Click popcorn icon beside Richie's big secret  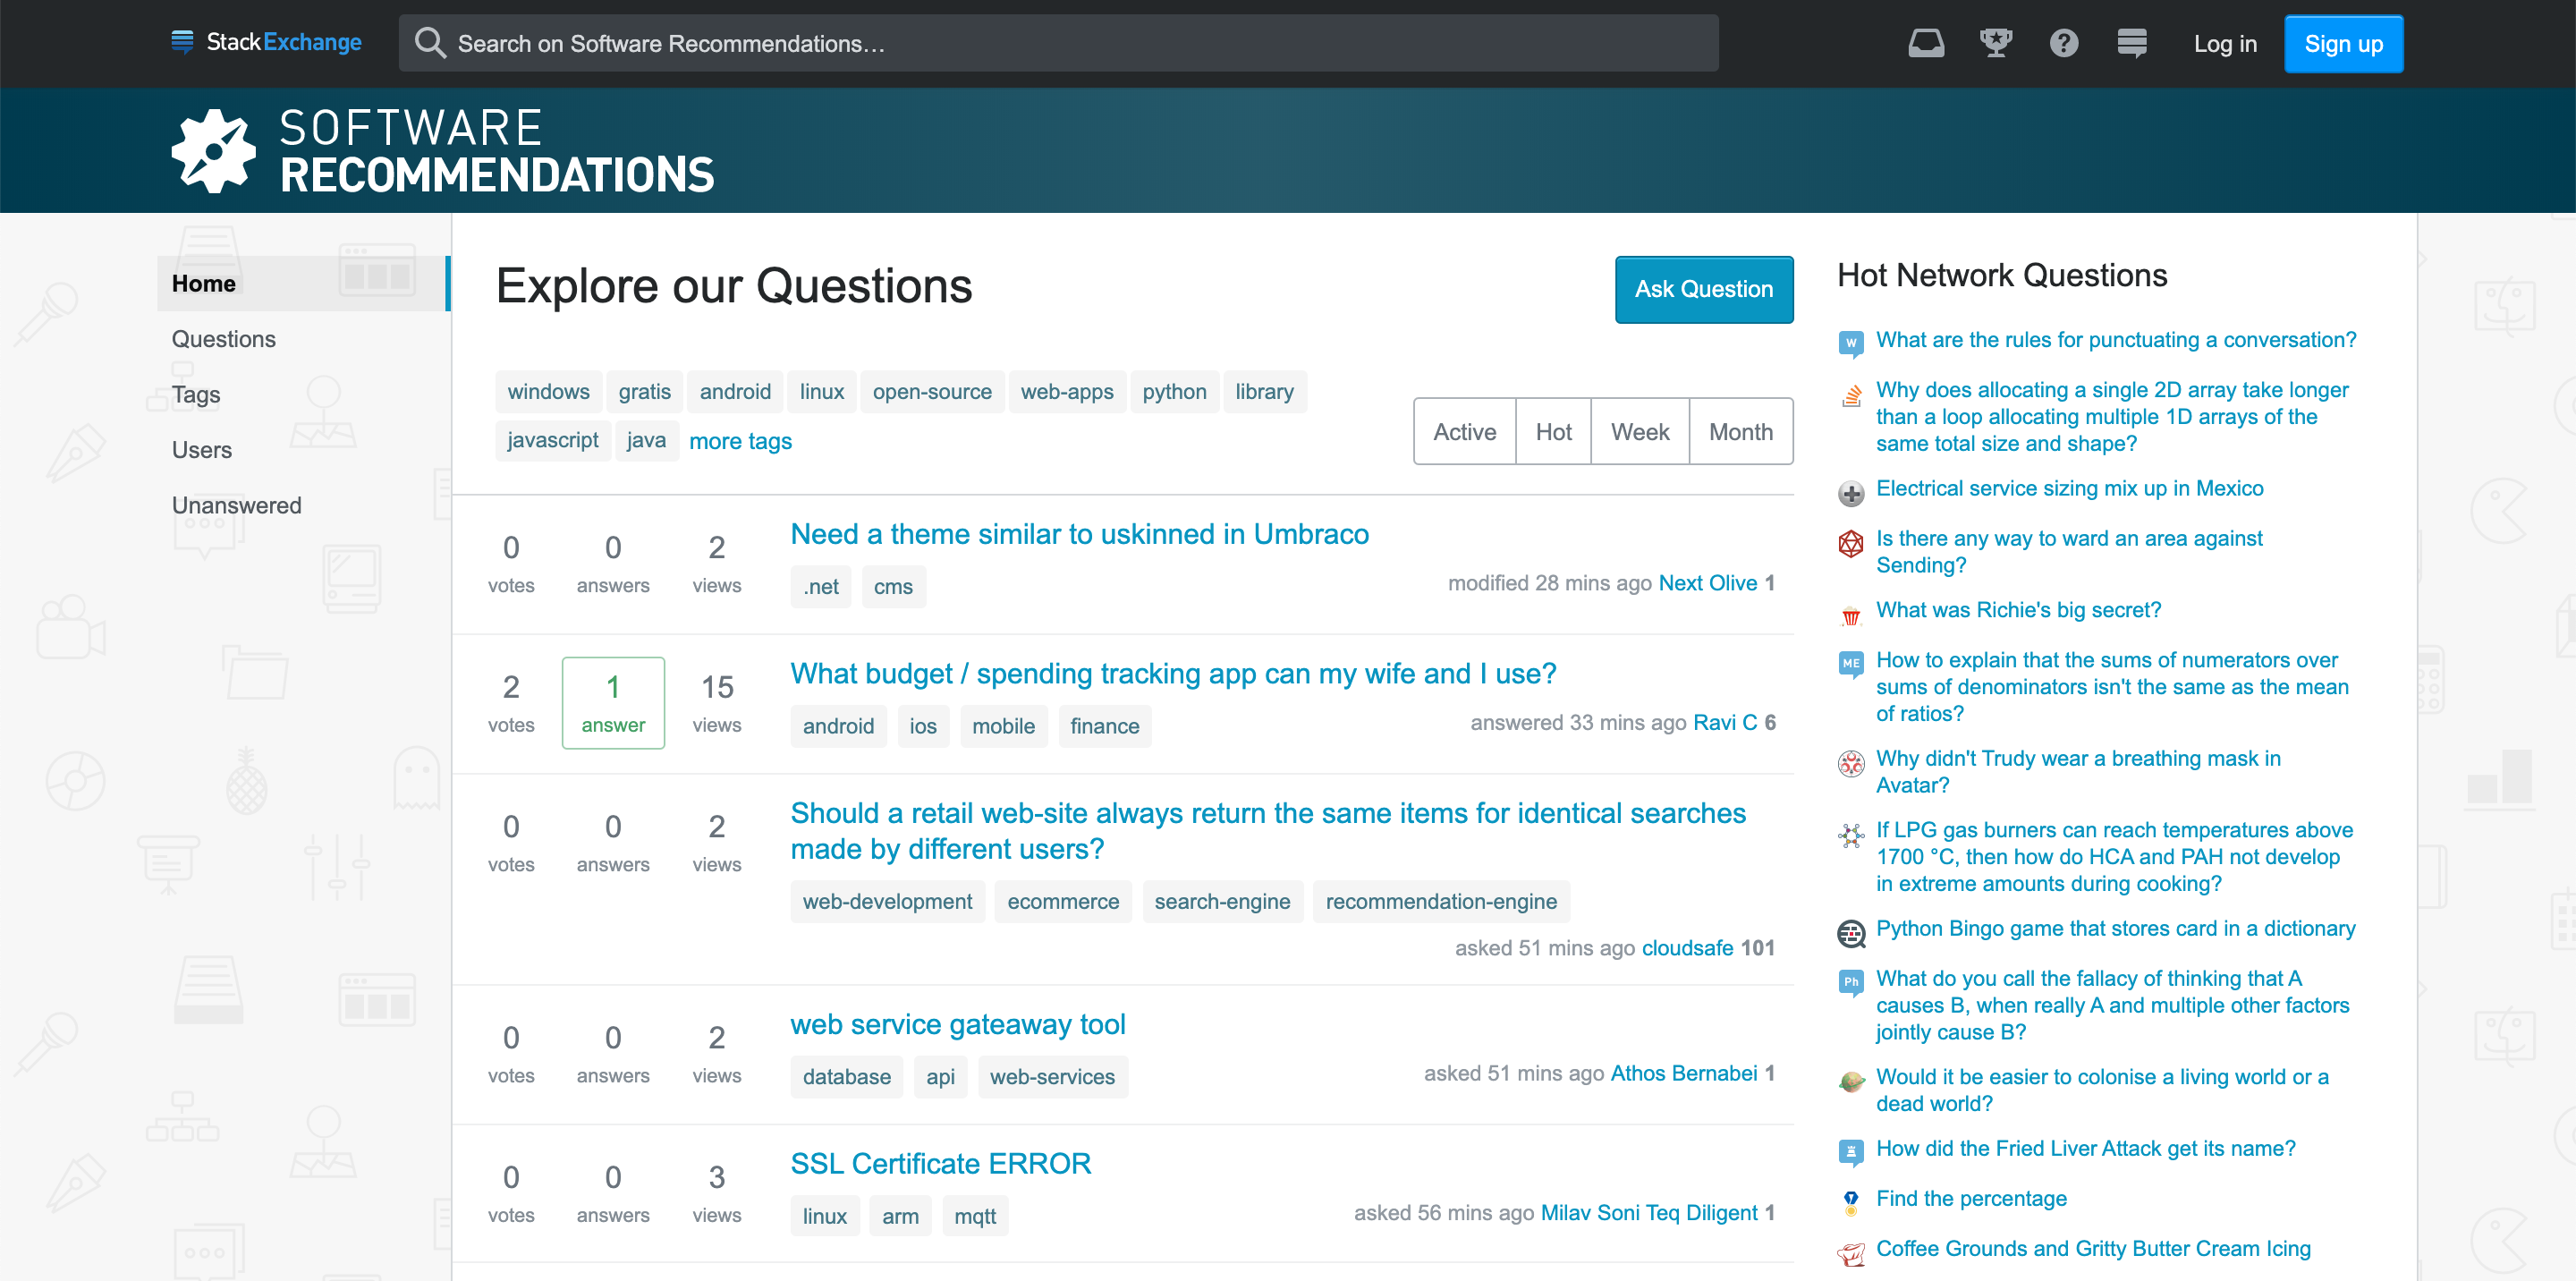pyautogui.click(x=1851, y=615)
